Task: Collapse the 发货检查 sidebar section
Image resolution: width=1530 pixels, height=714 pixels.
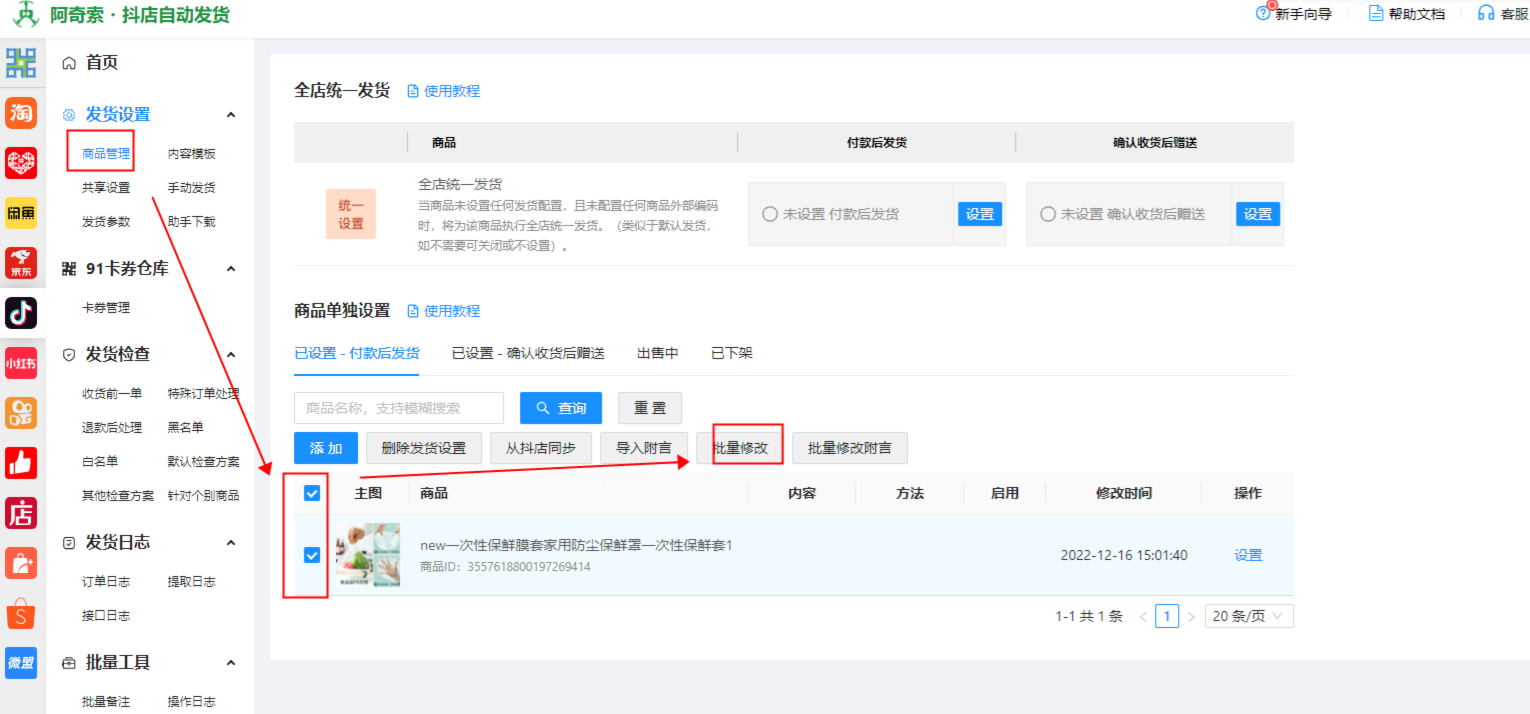Action: point(231,355)
